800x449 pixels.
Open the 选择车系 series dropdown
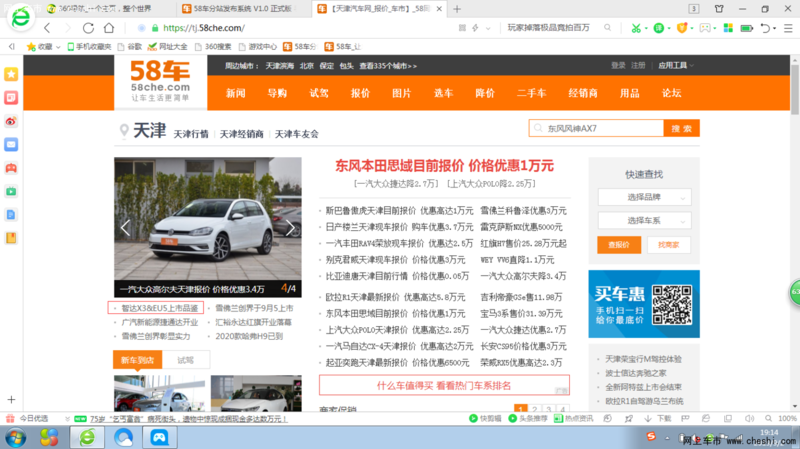click(644, 220)
